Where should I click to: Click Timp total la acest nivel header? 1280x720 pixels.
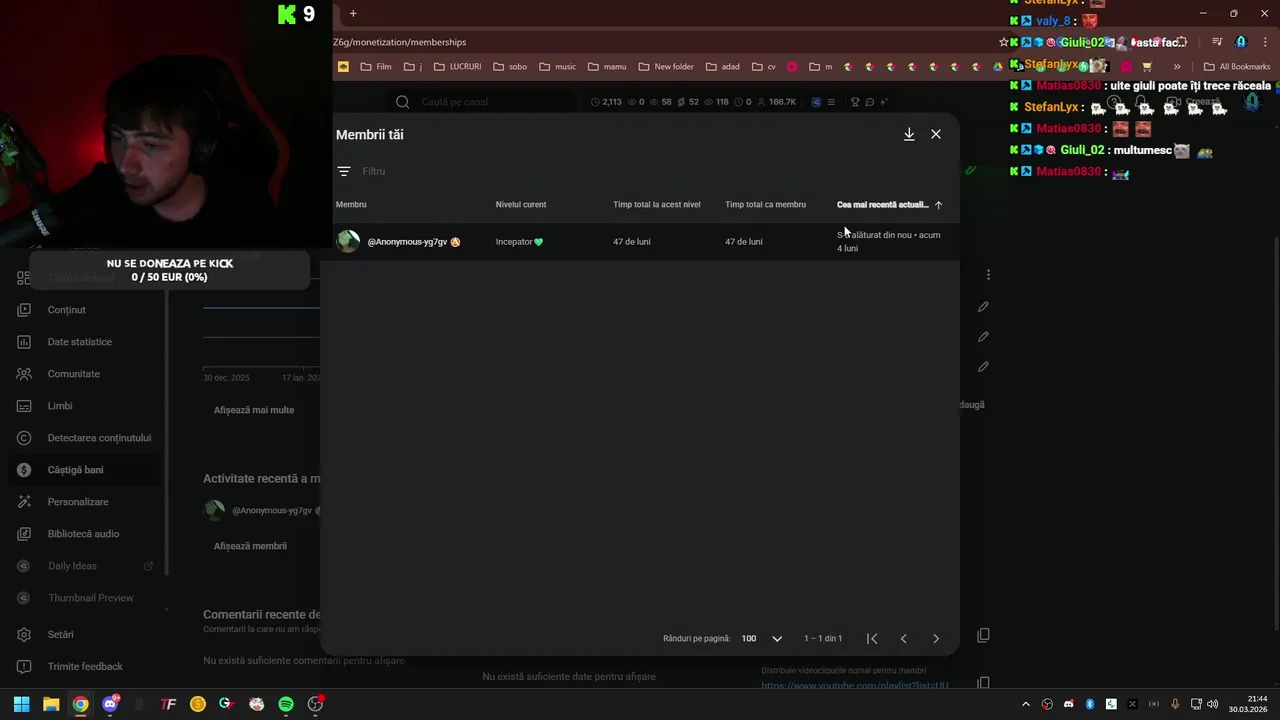pyautogui.click(x=657, y=205)
